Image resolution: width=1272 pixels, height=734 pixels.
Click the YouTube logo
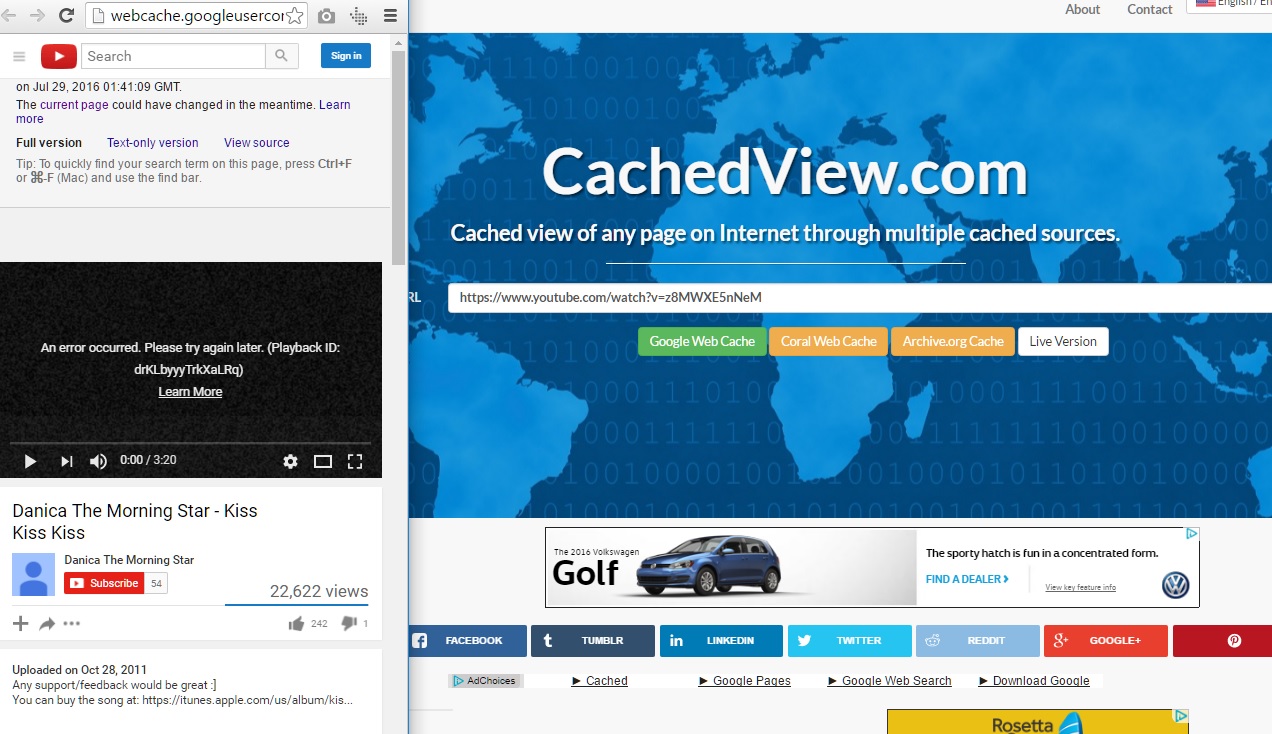click(x=58, y=56)
